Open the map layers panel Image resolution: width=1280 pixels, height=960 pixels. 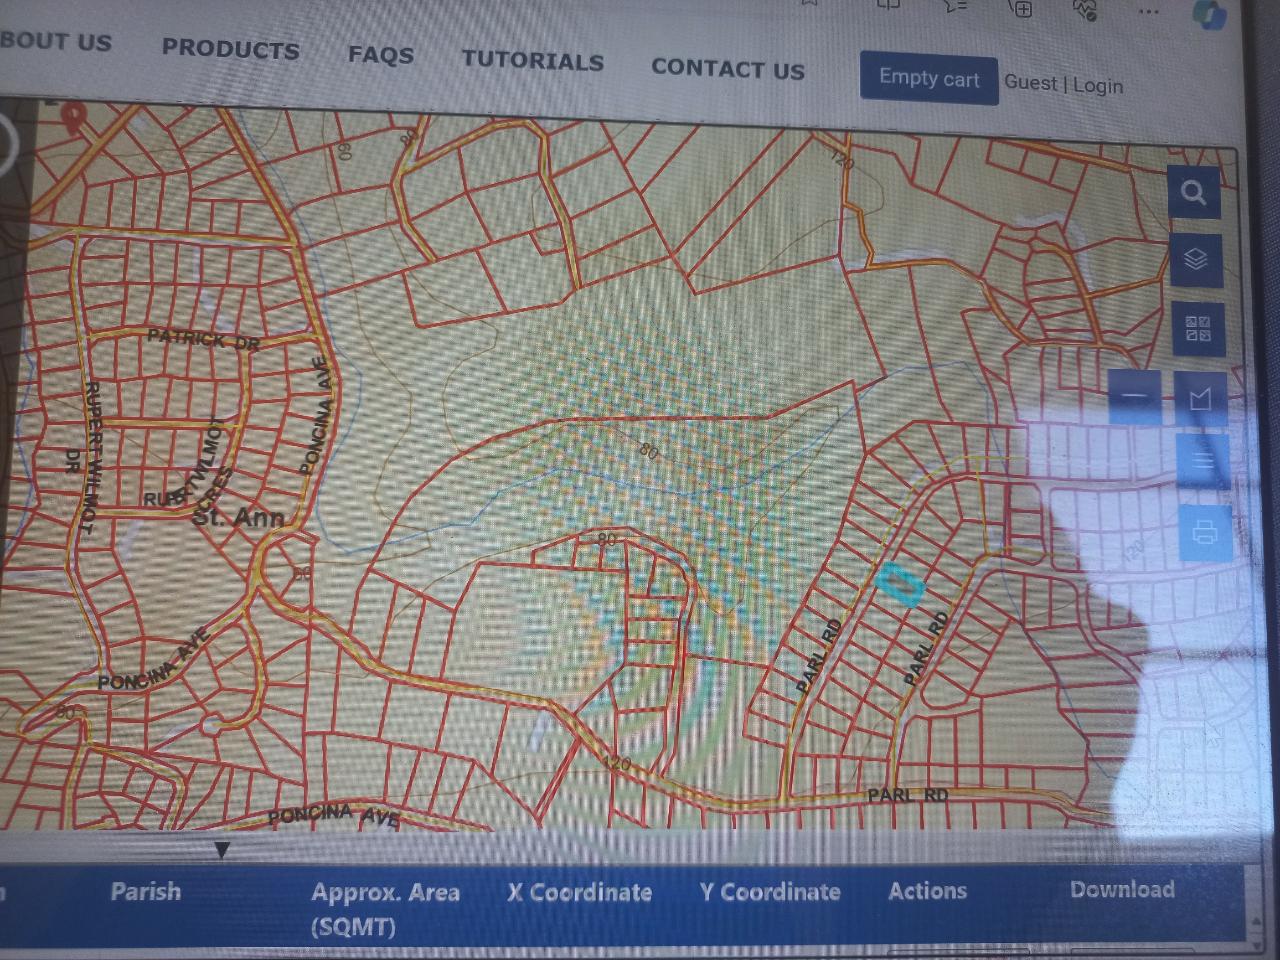tap(1195, 259)
